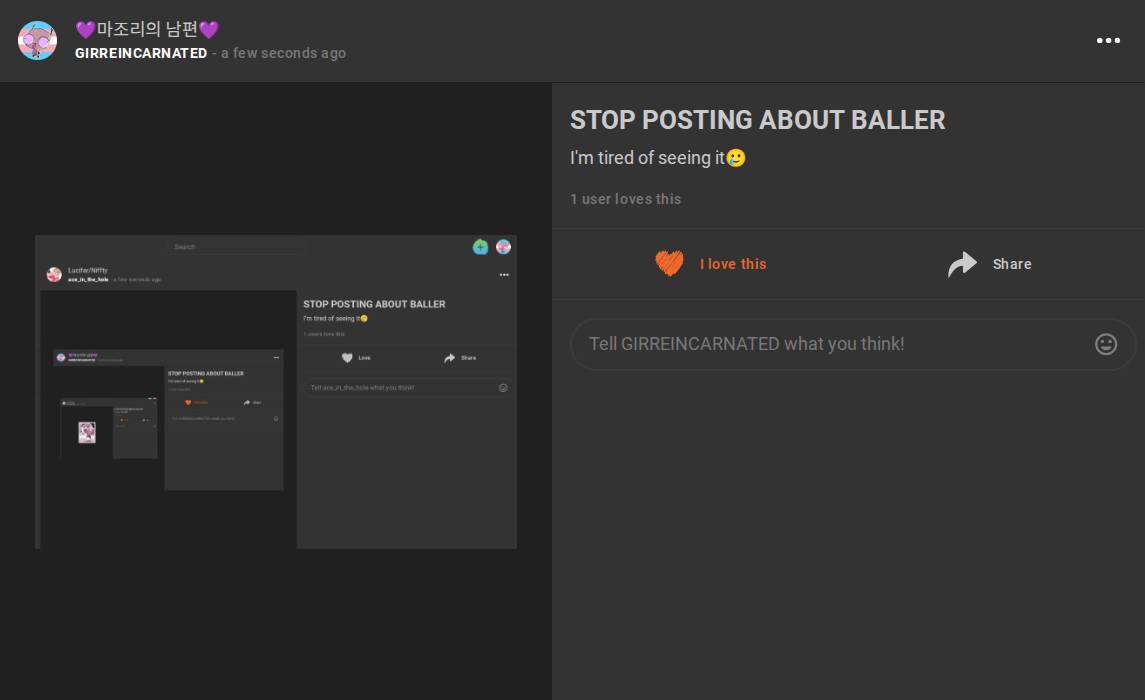Open GIRREINCARNATED's profile avatar
Image resolution: width=1145 pixels, height=700 pixels.
coord(37,40)
